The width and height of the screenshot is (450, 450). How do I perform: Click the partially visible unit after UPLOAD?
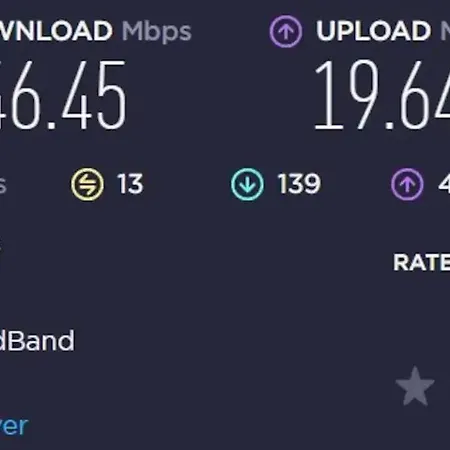tap(445, 31)
